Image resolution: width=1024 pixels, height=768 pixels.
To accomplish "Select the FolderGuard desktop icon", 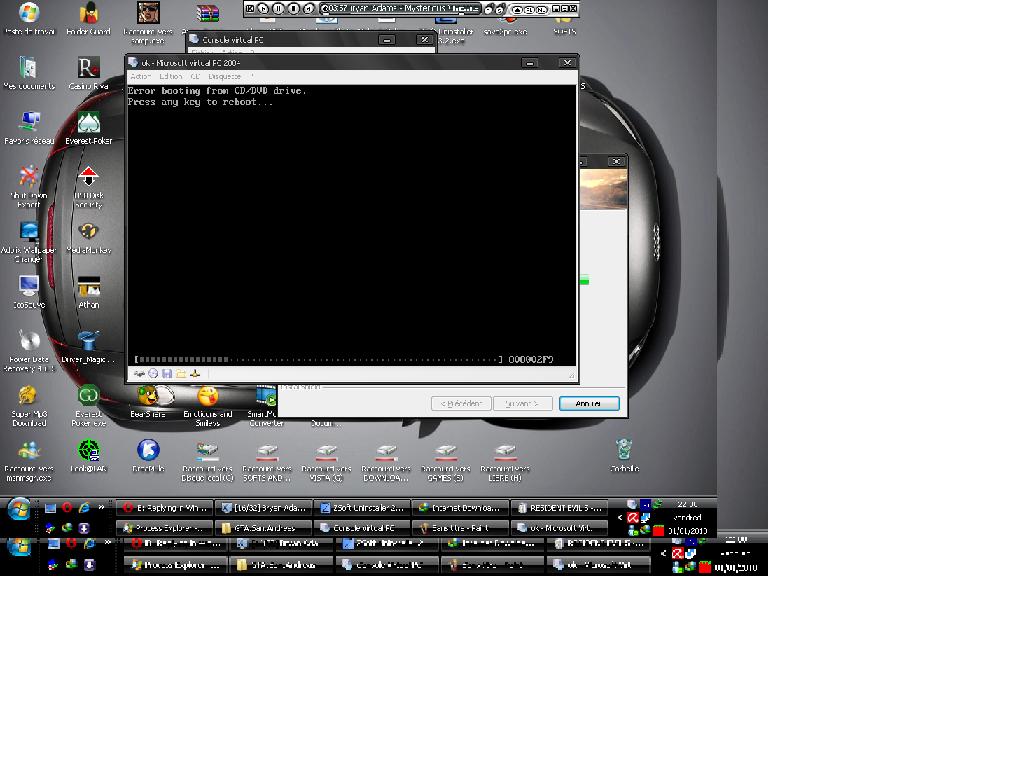I will 88,18.
